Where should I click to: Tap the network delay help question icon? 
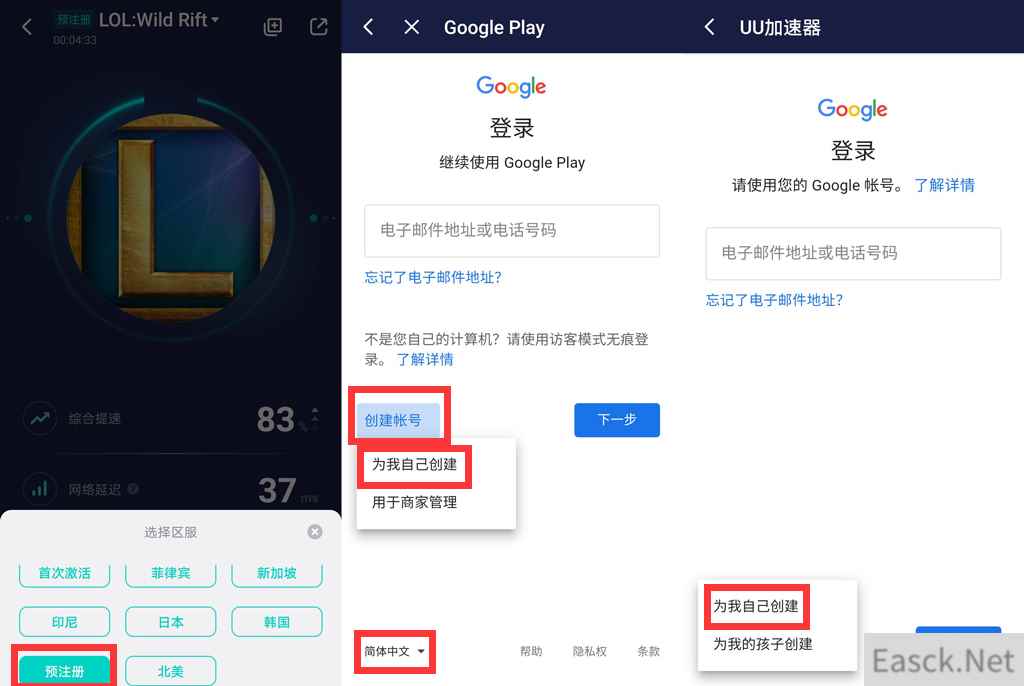pos(133,489)
